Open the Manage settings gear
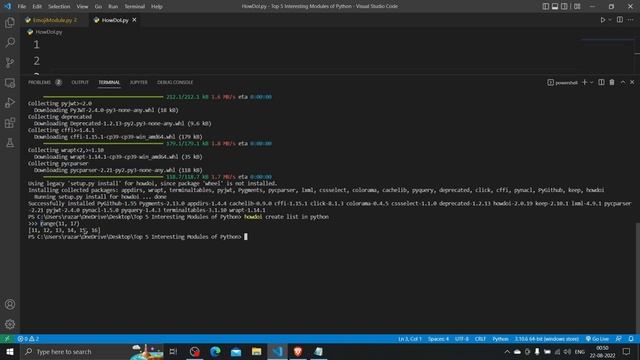640x360 pixels. click(x=10, y=324)
